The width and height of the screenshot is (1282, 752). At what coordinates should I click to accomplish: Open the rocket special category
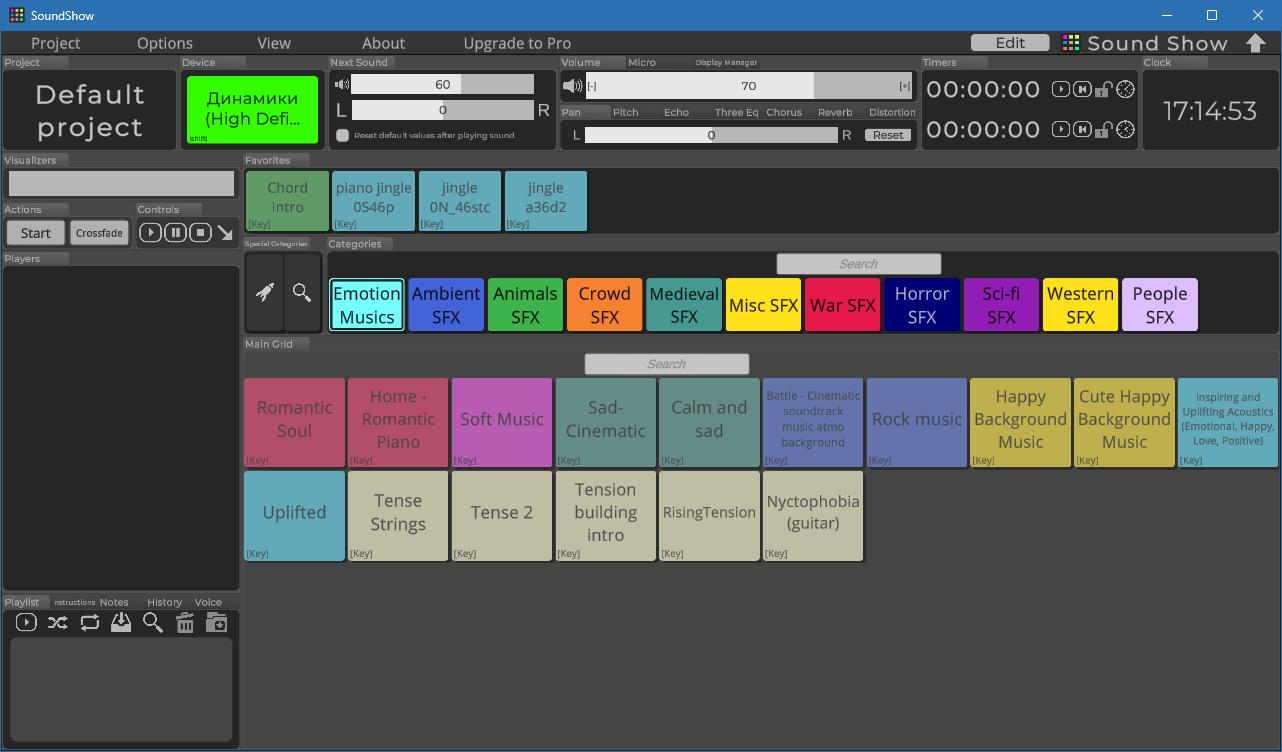[x=265, y=293]
